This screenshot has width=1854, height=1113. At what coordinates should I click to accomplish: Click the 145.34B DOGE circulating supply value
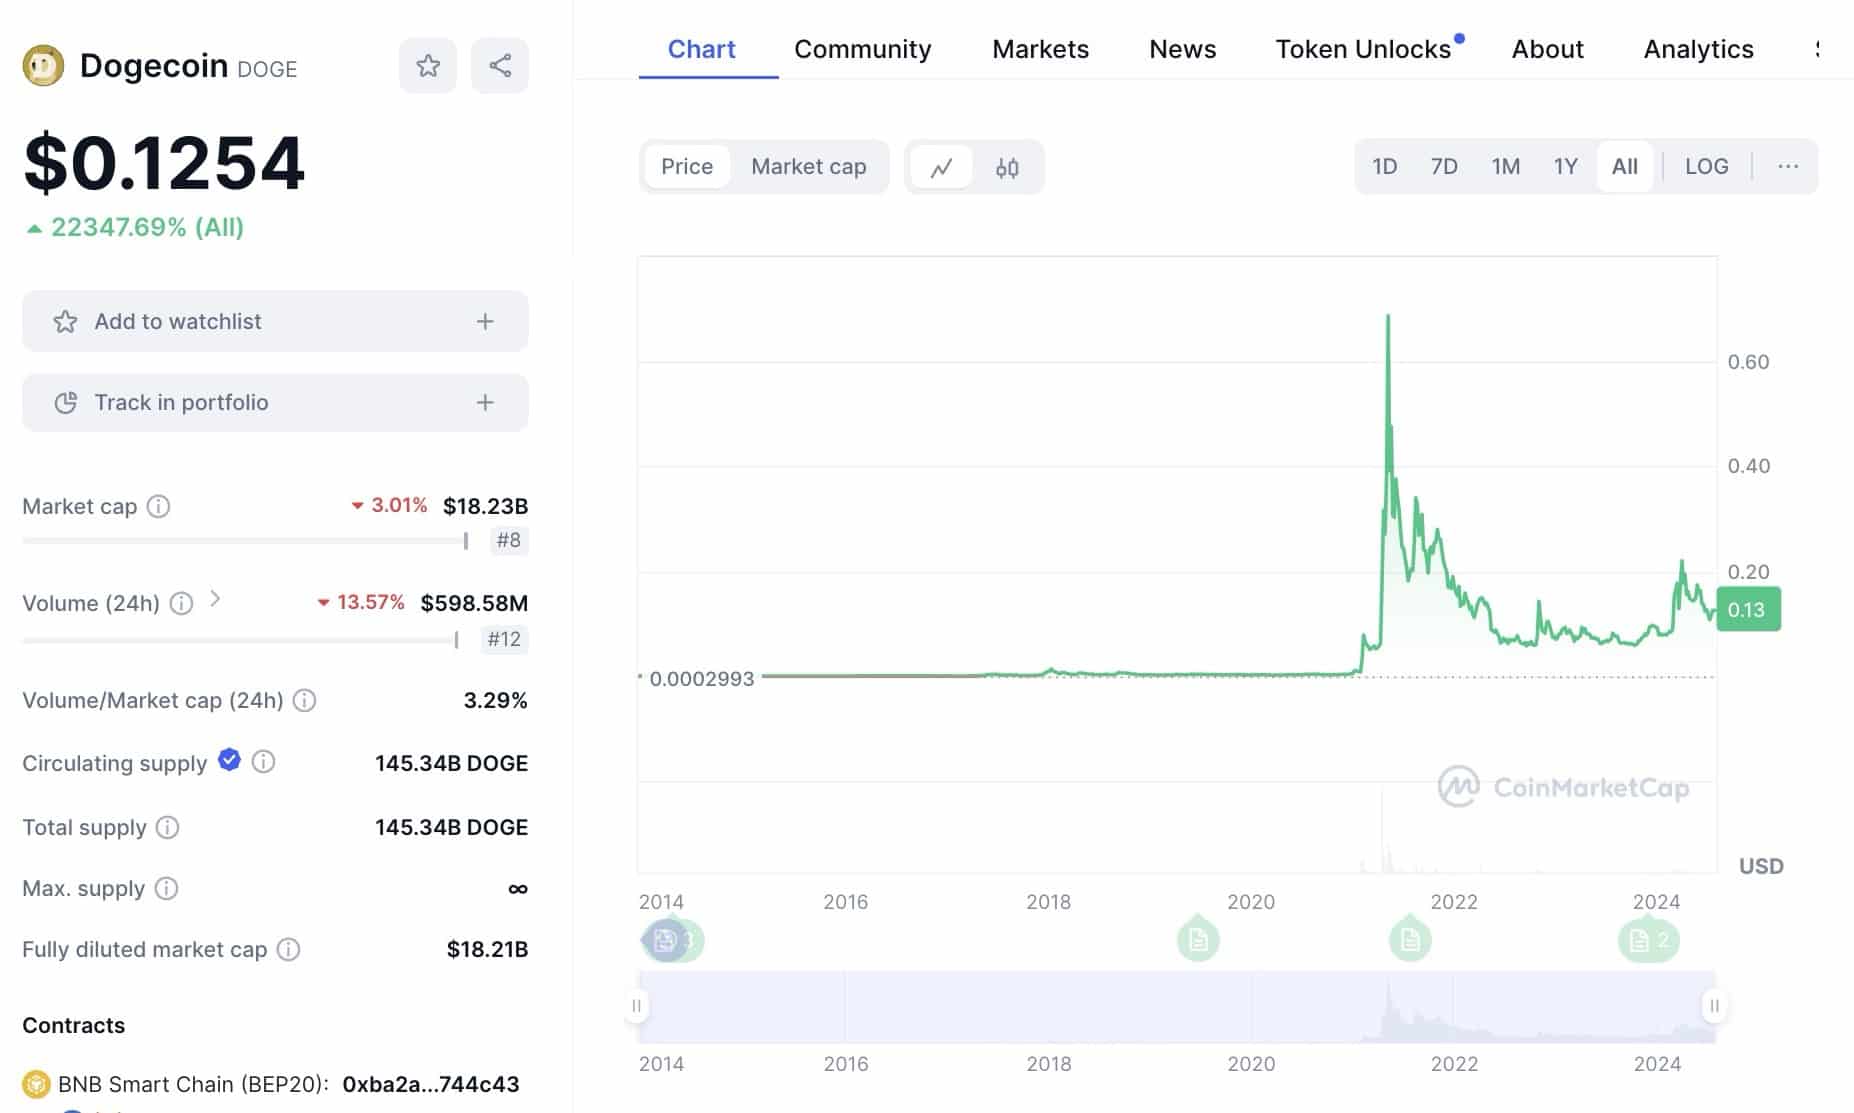point(451,763)
